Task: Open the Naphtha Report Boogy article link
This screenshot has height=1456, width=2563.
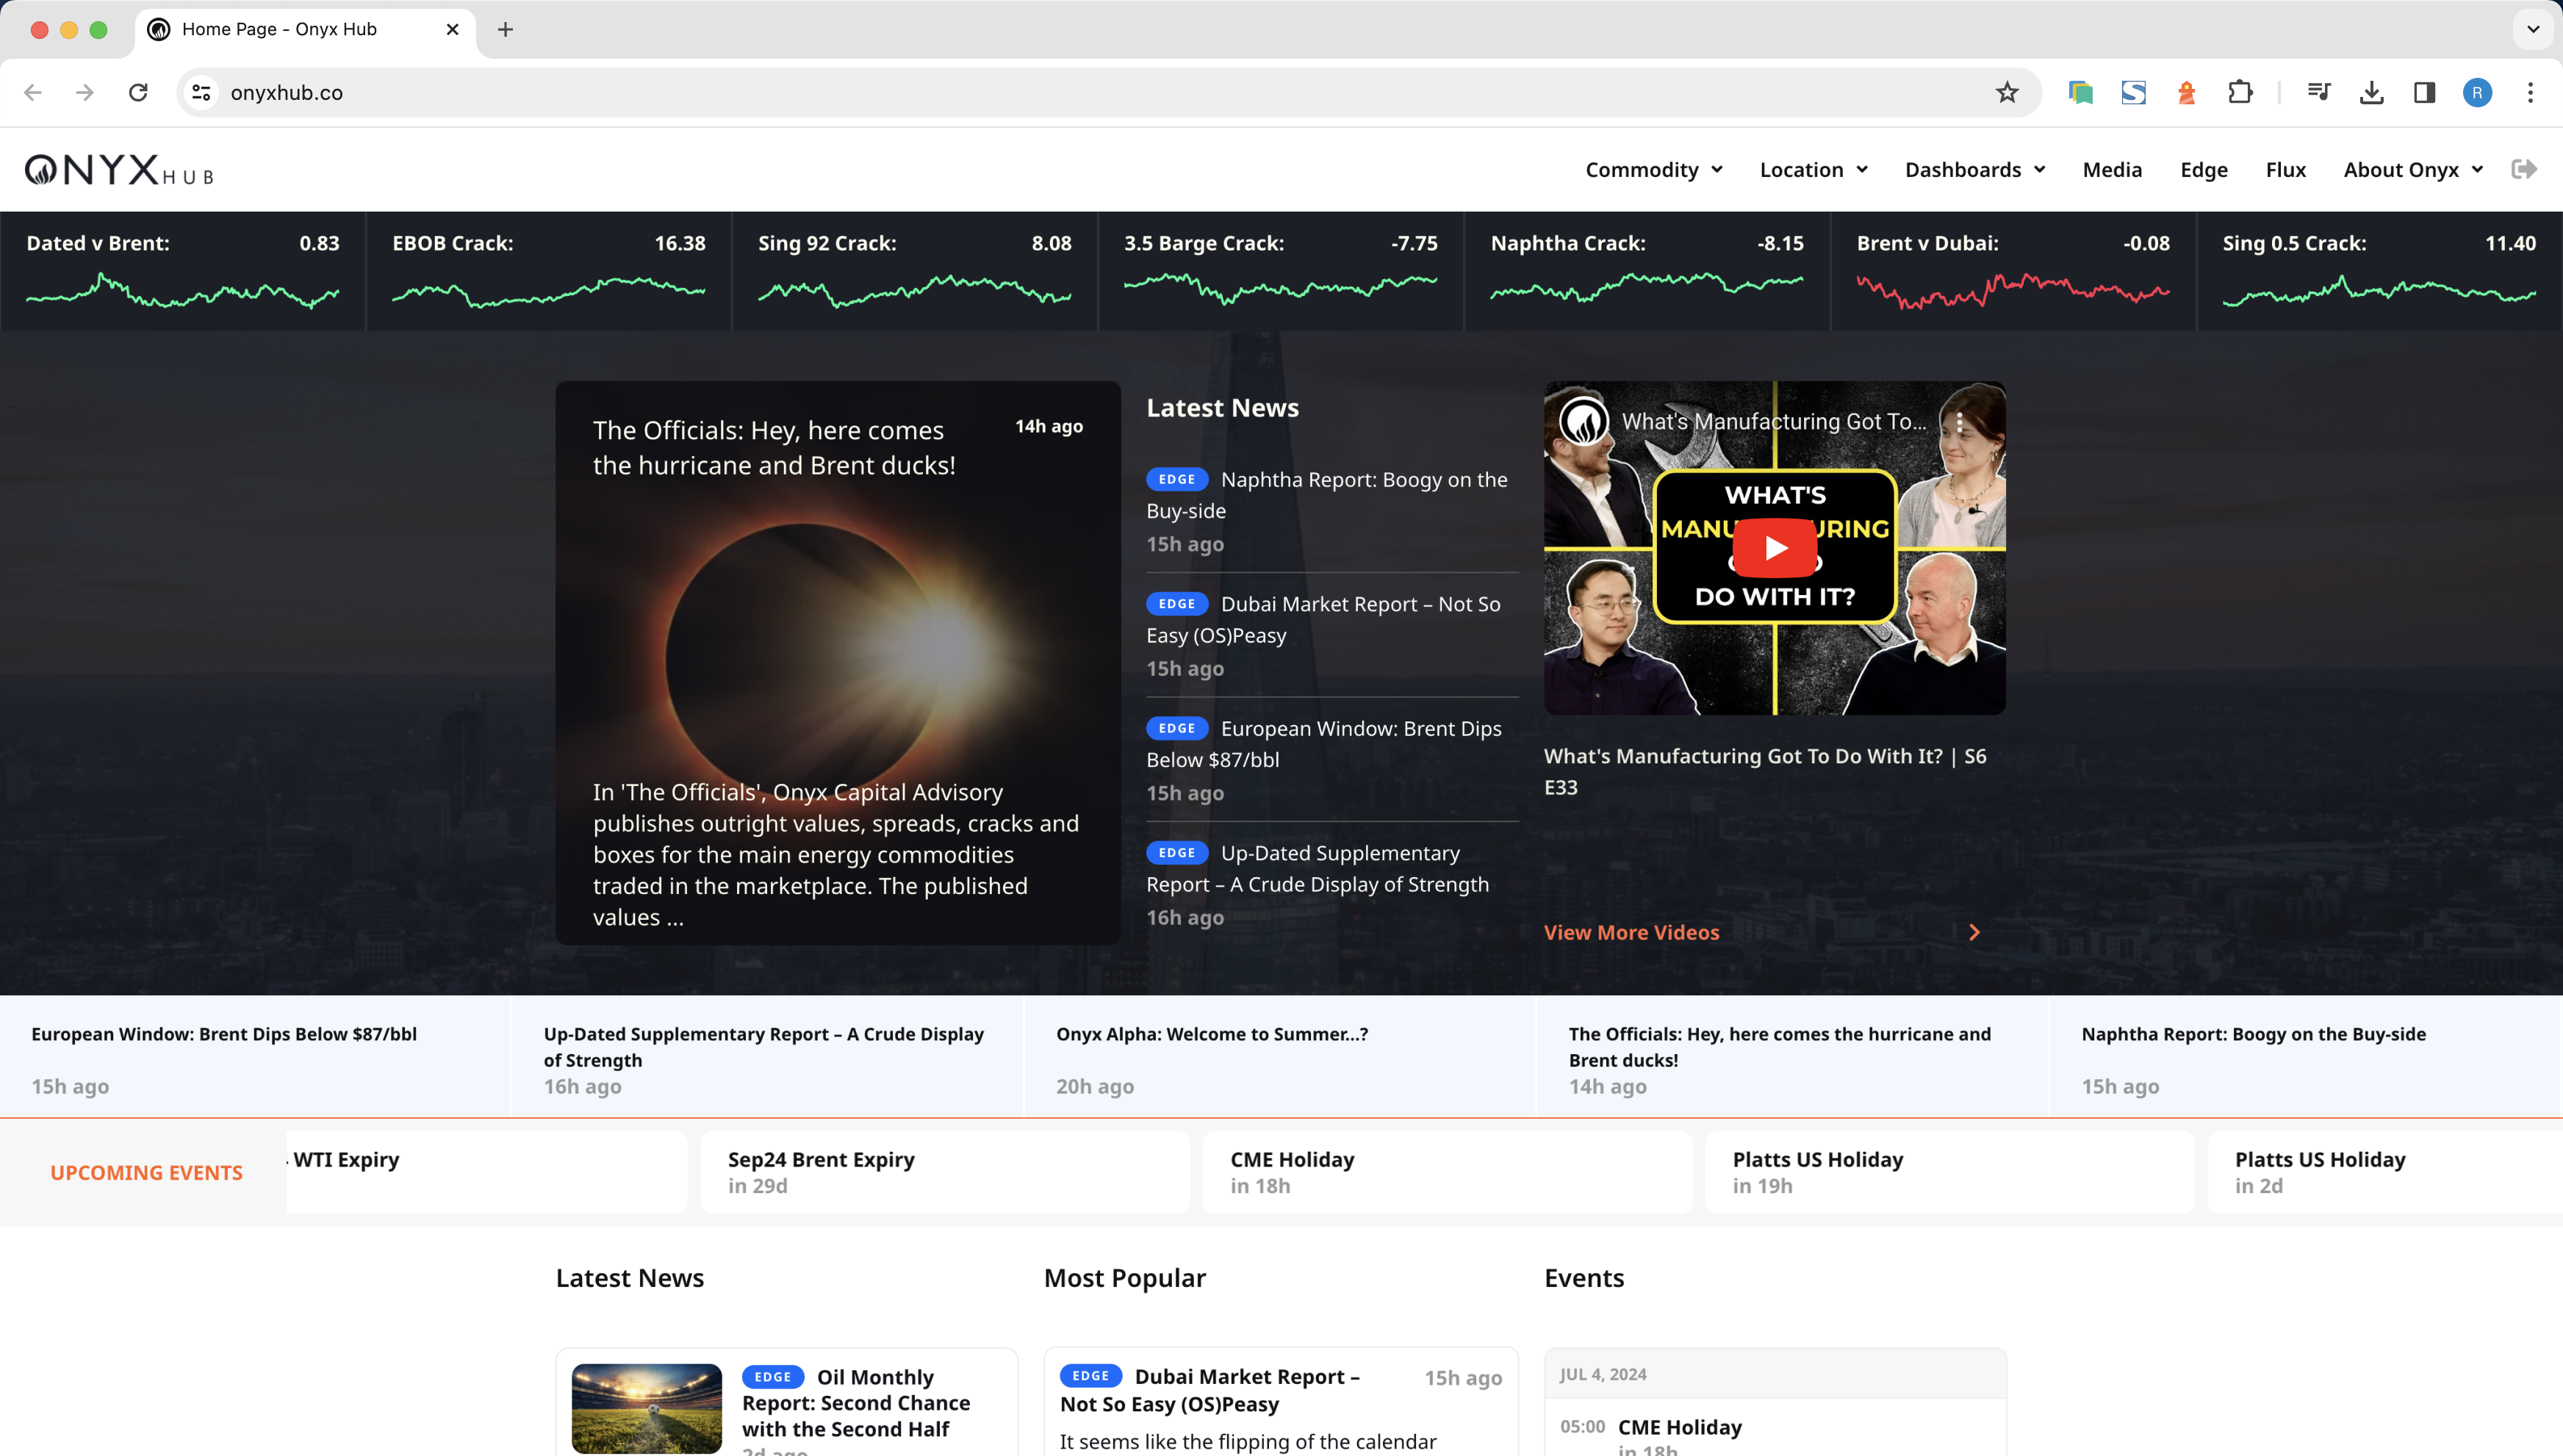Action: click(x=1363, y=480)
